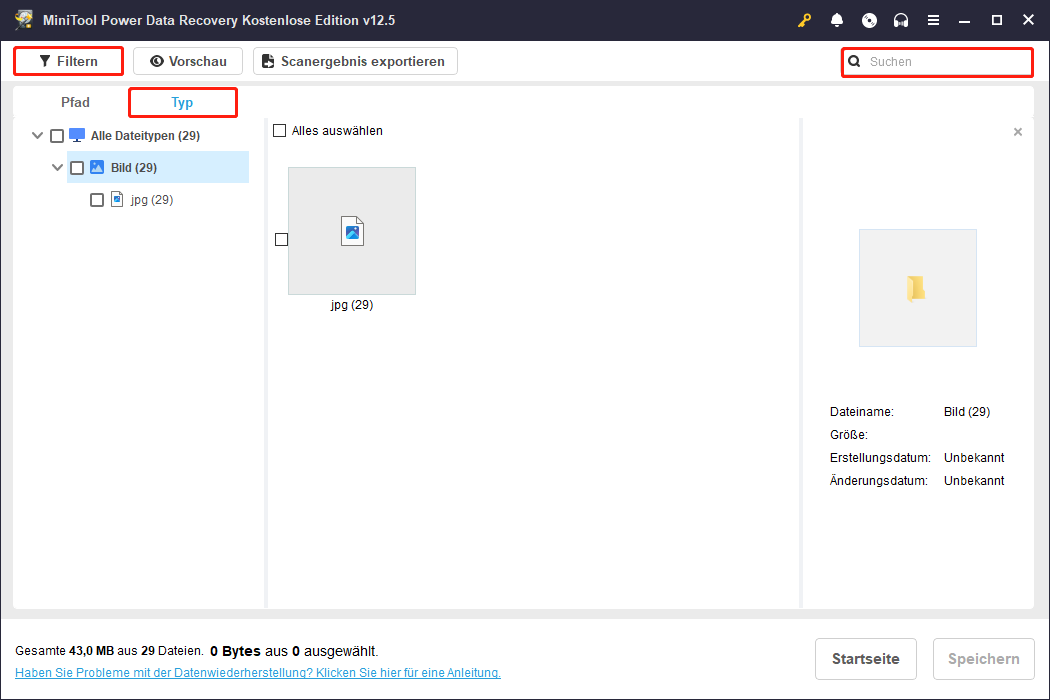Click the jpg file icon in tree
The height and width of the screenshot is (700, 1050).
click(x=117, y=199)
